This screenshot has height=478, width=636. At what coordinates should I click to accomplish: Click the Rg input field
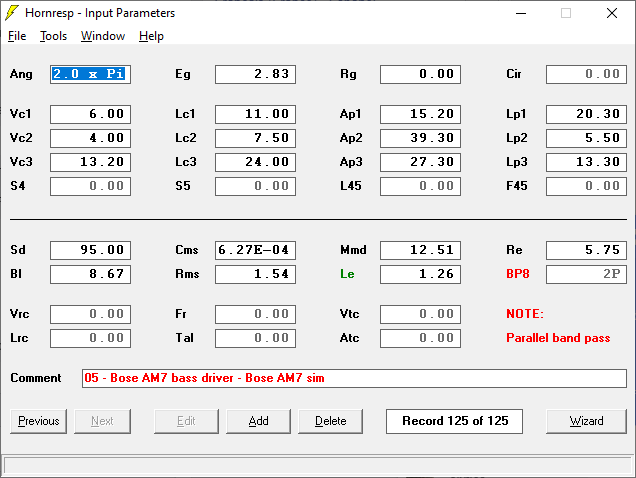click(x=421, y=74)
